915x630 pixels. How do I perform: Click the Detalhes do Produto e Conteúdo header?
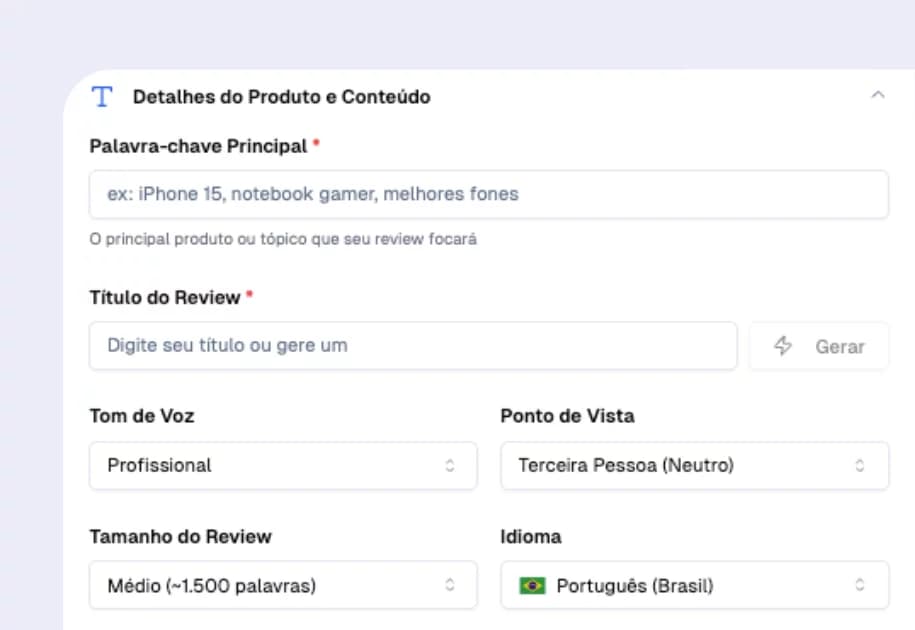[x=281, y=96]
